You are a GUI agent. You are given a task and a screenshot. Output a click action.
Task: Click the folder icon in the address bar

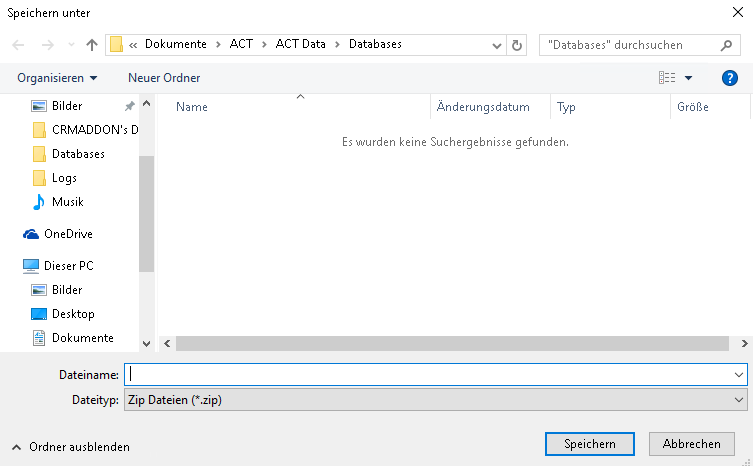116,45
